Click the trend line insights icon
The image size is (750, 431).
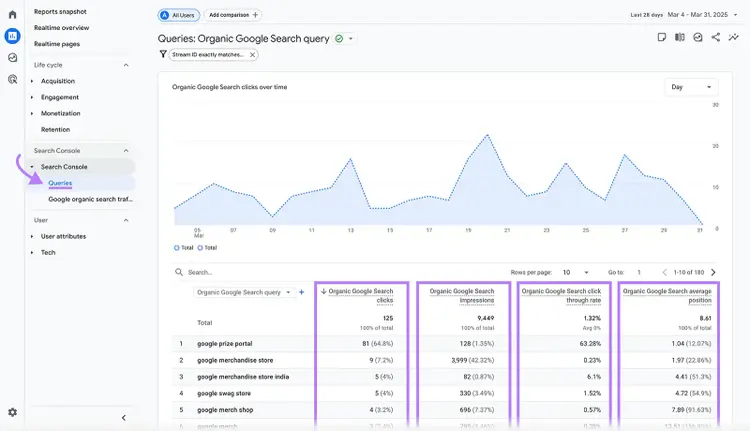tap(733, 37)
